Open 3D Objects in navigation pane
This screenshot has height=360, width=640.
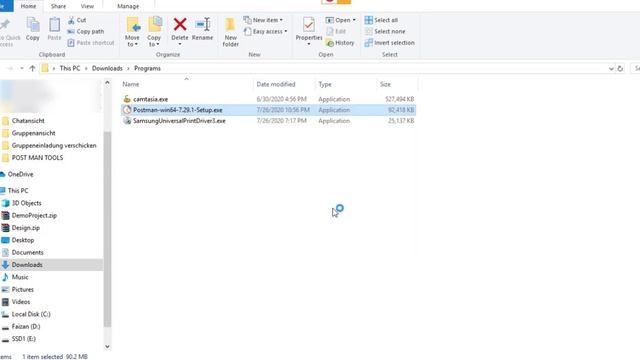[x=27, y=203]
